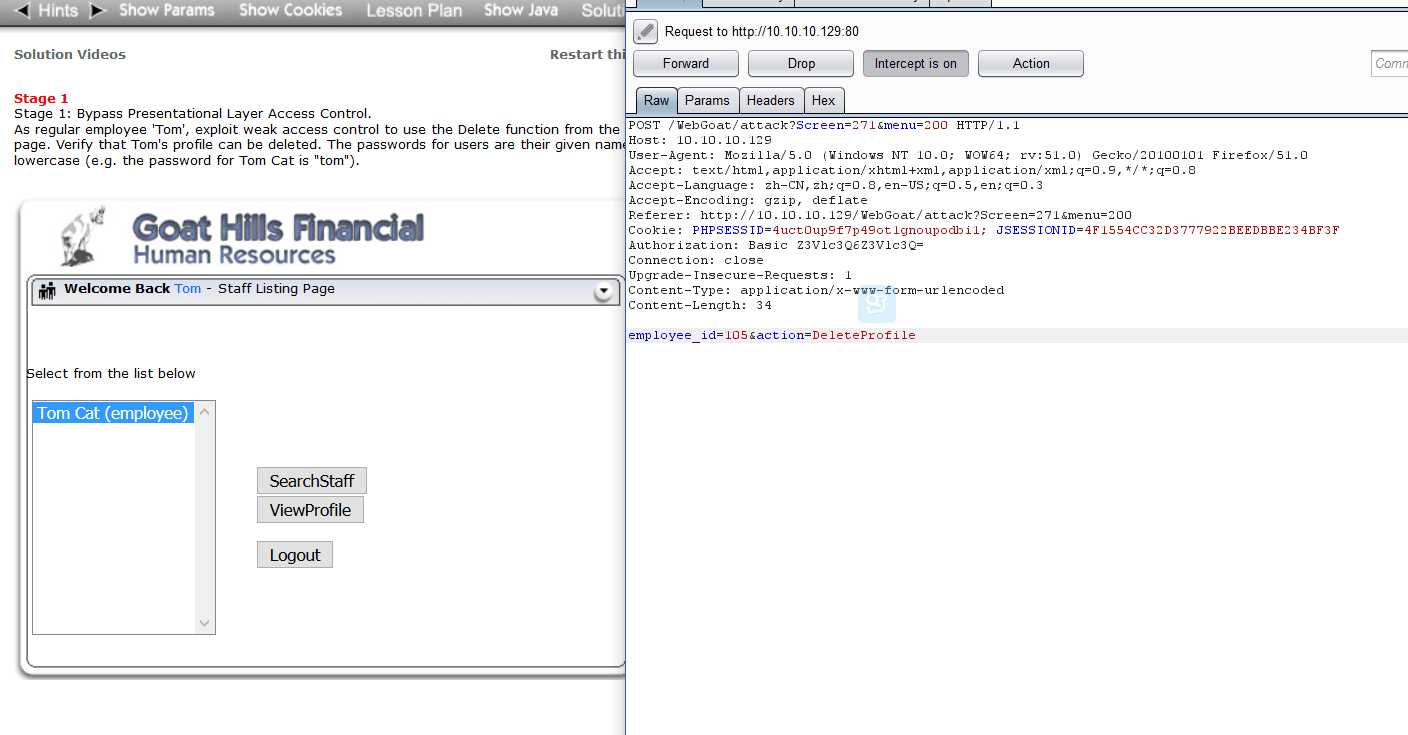1408x735 pixels.
Task: Click the Accept-Encoding: gzip, deflate line
Action: pos(748,201)
